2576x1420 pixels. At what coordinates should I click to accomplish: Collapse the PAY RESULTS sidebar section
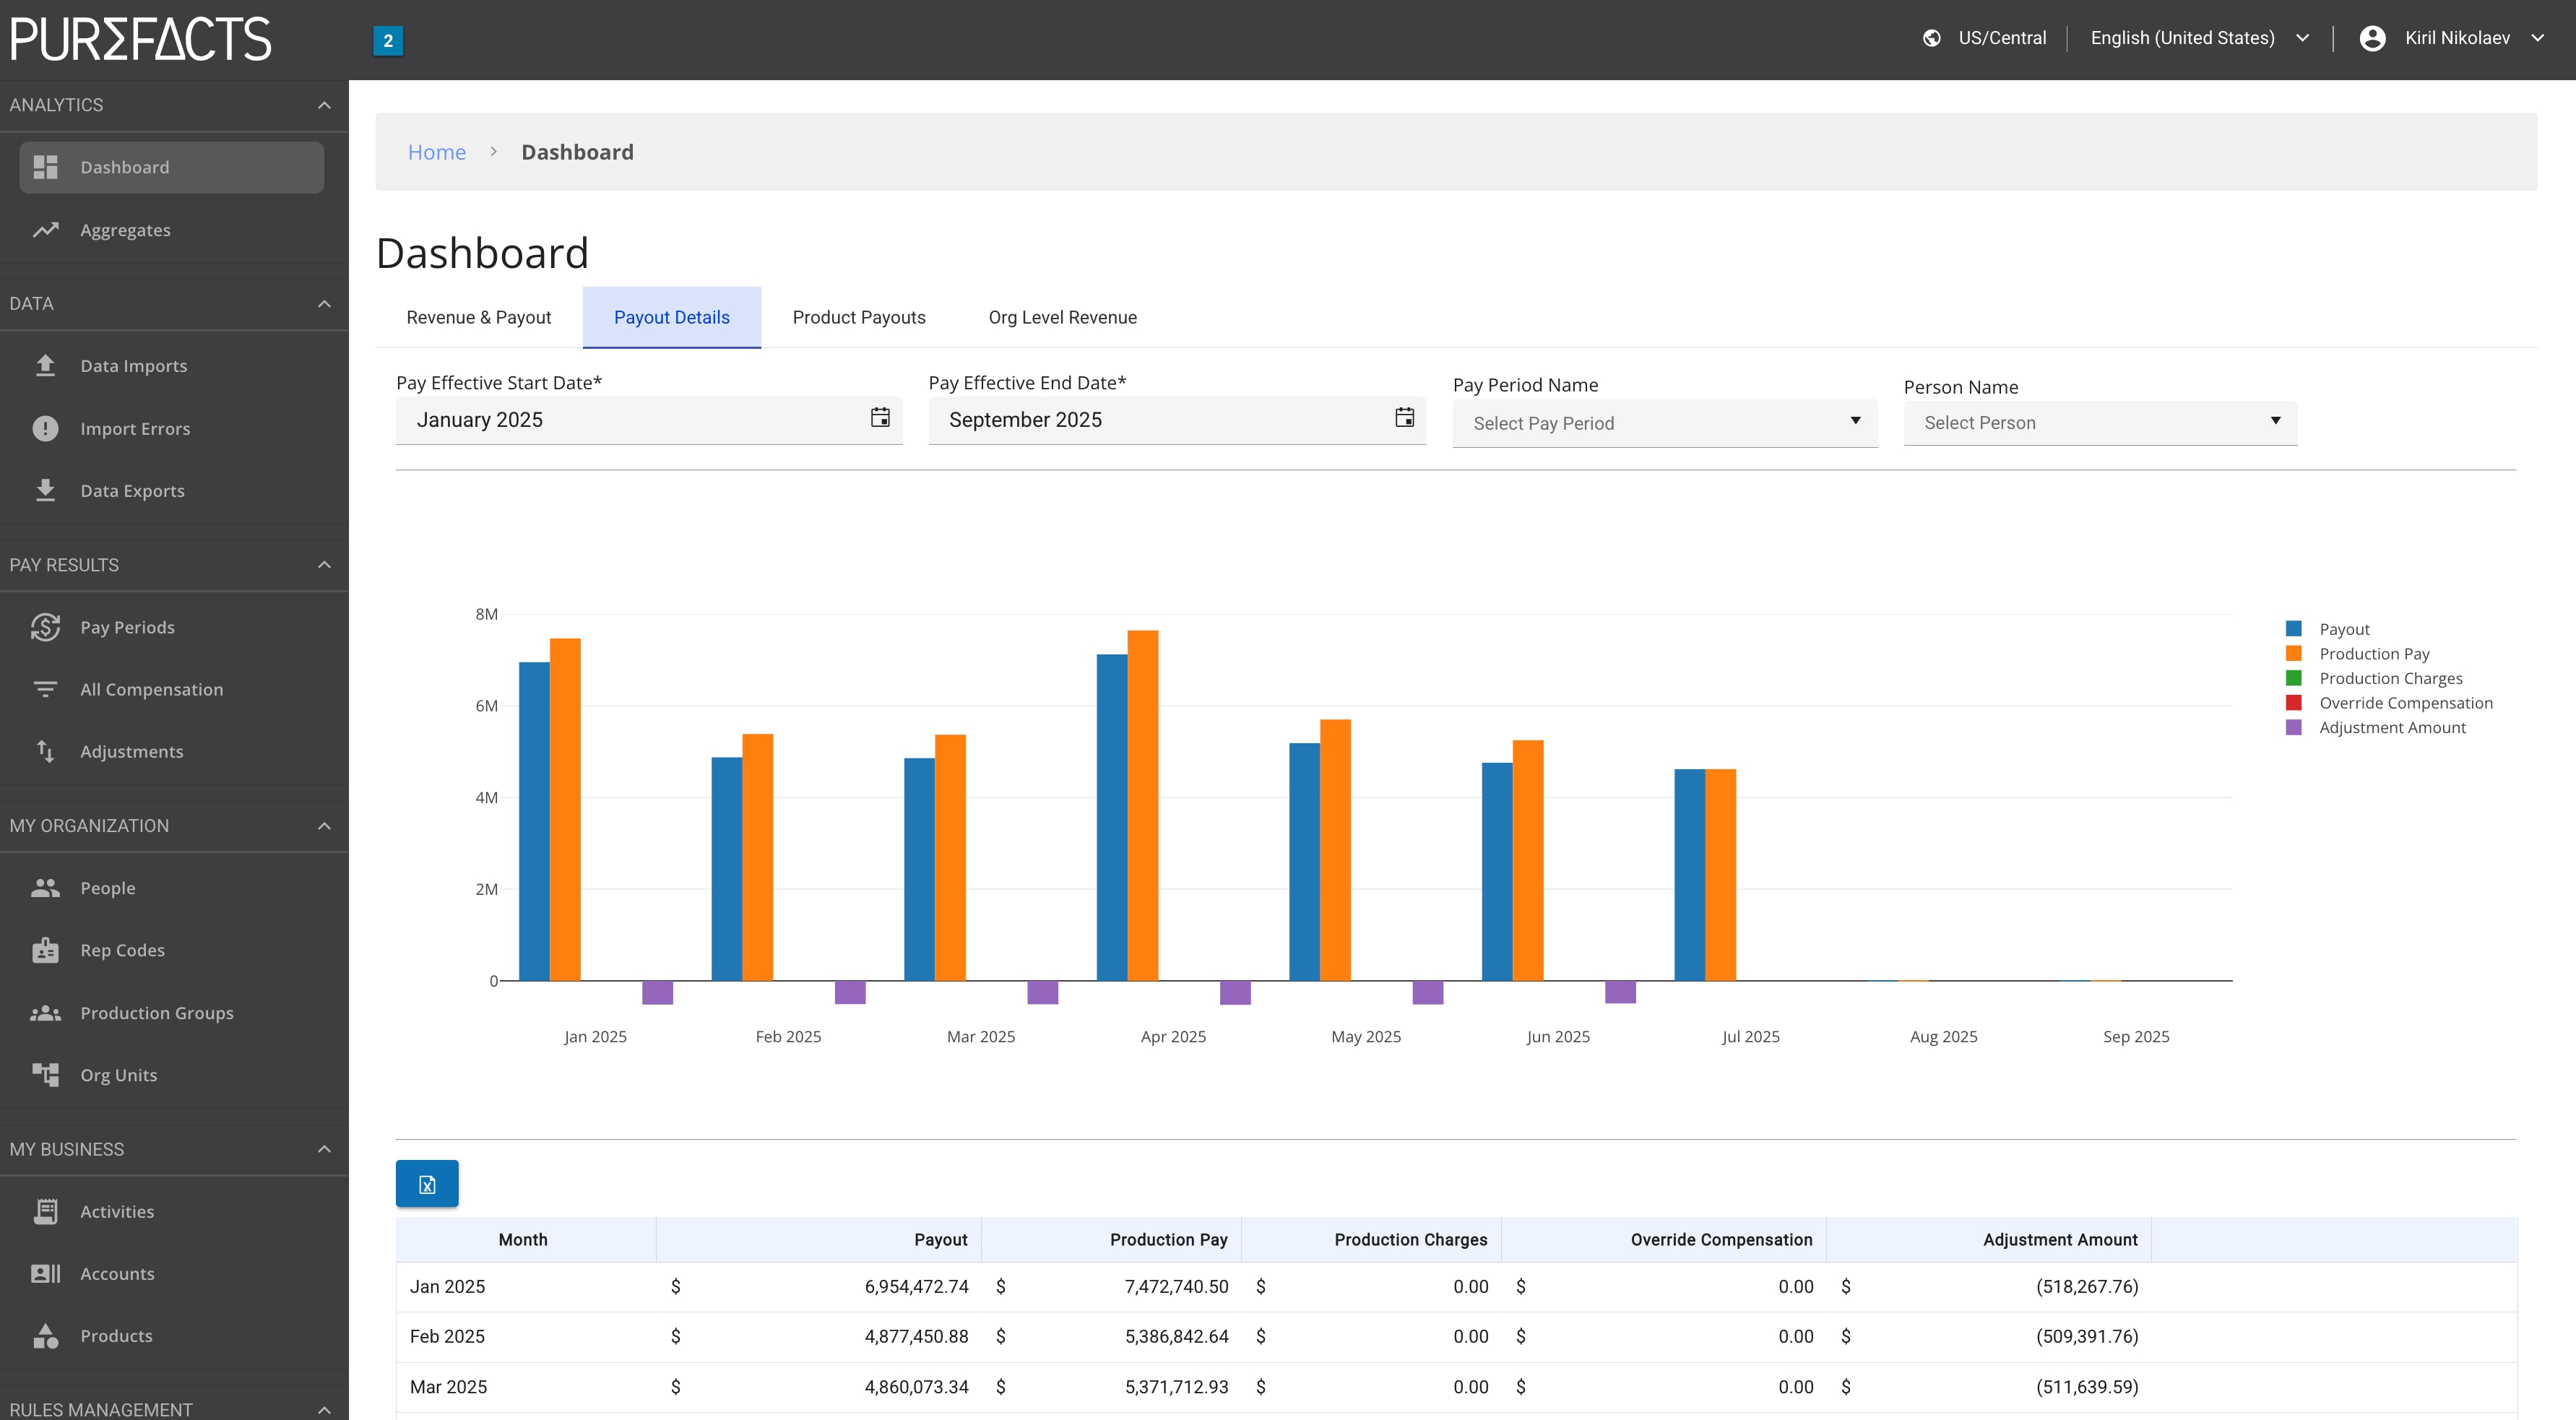point(324,565)
